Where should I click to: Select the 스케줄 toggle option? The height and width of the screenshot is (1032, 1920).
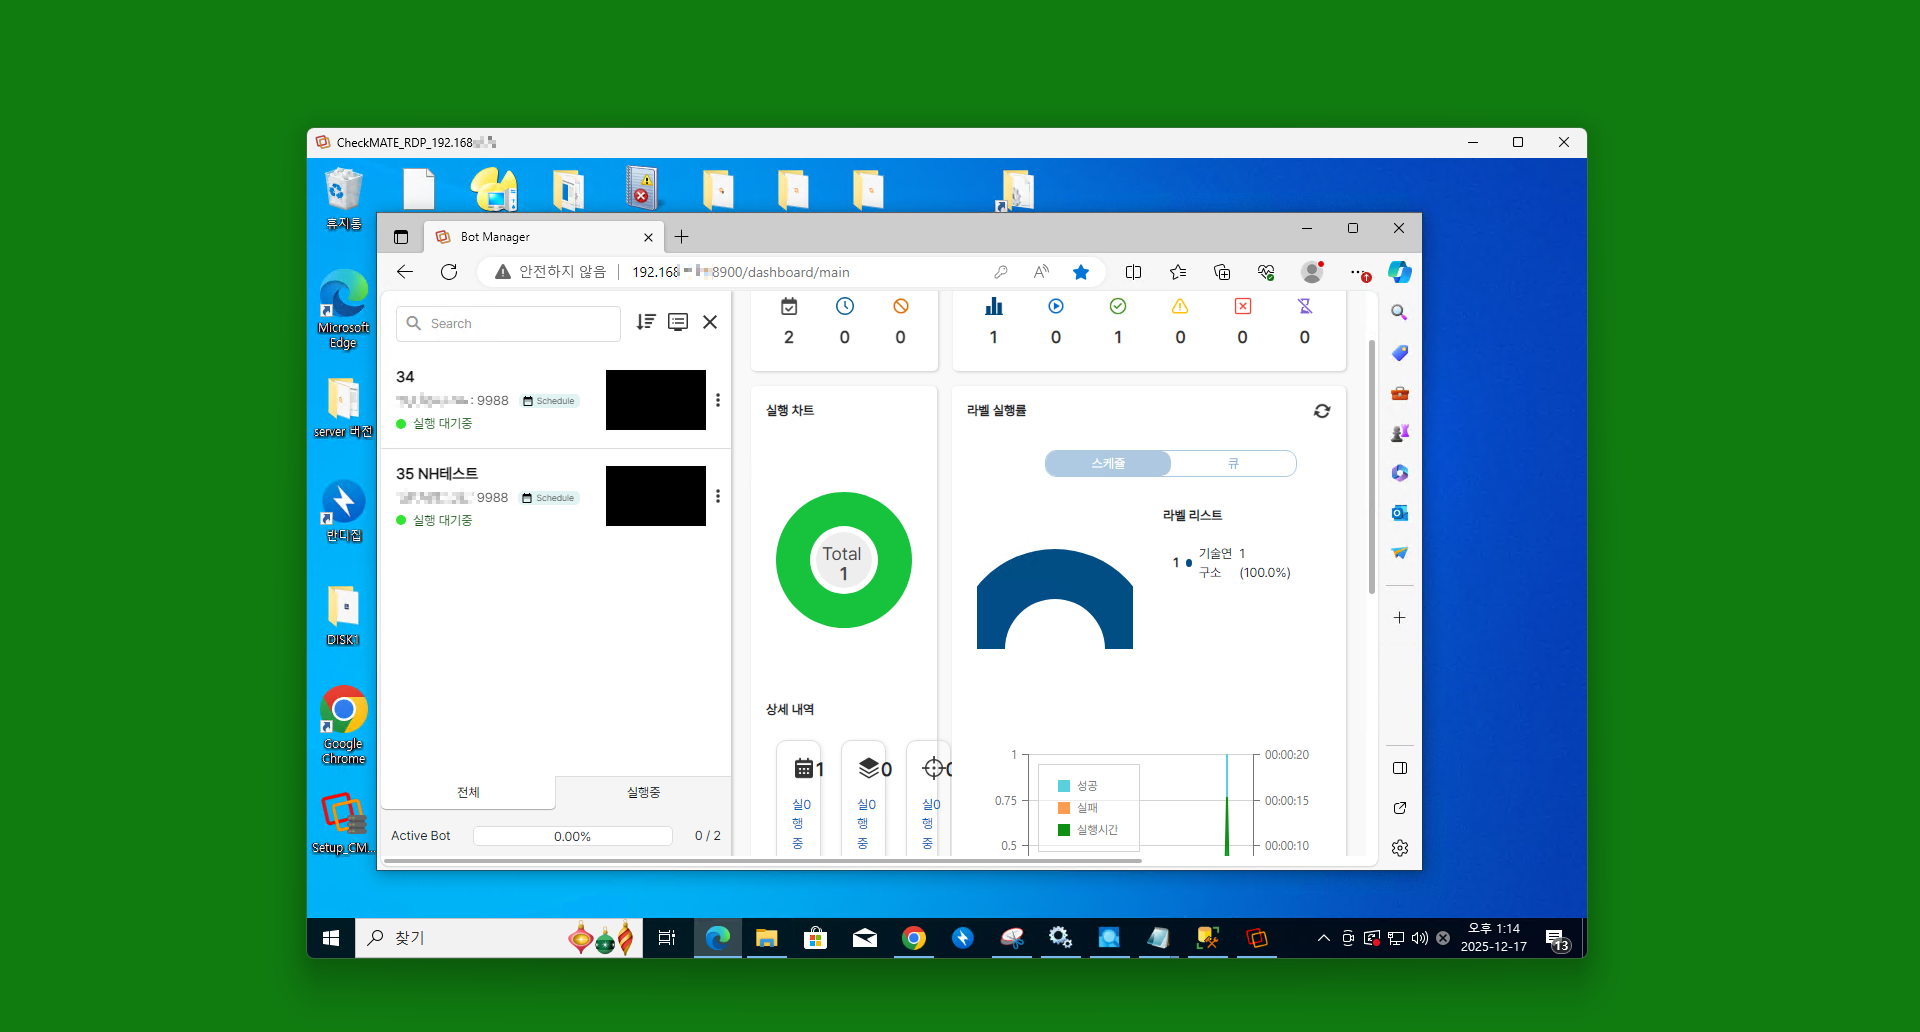1108,463
